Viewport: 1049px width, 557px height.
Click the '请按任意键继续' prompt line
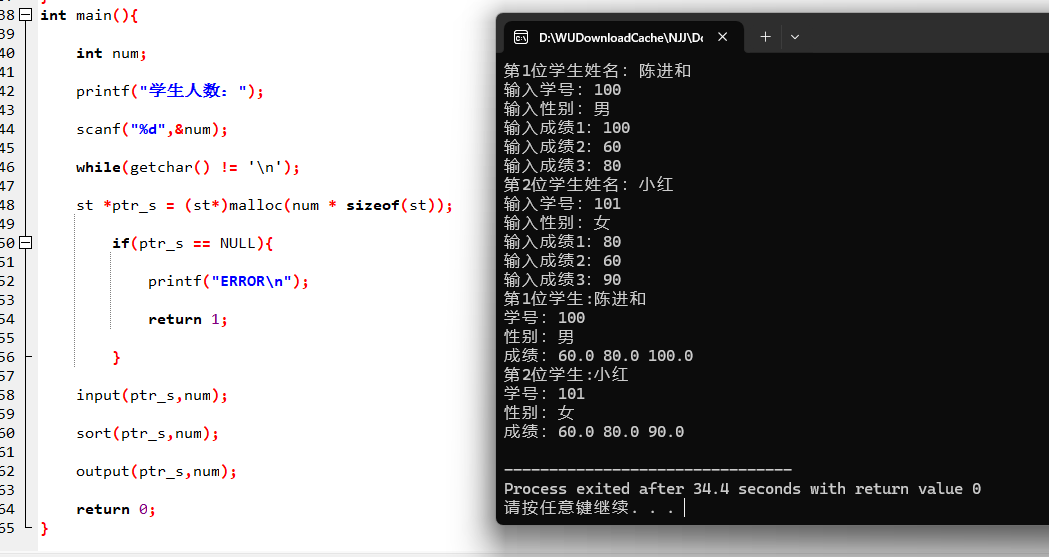point(589,508)
